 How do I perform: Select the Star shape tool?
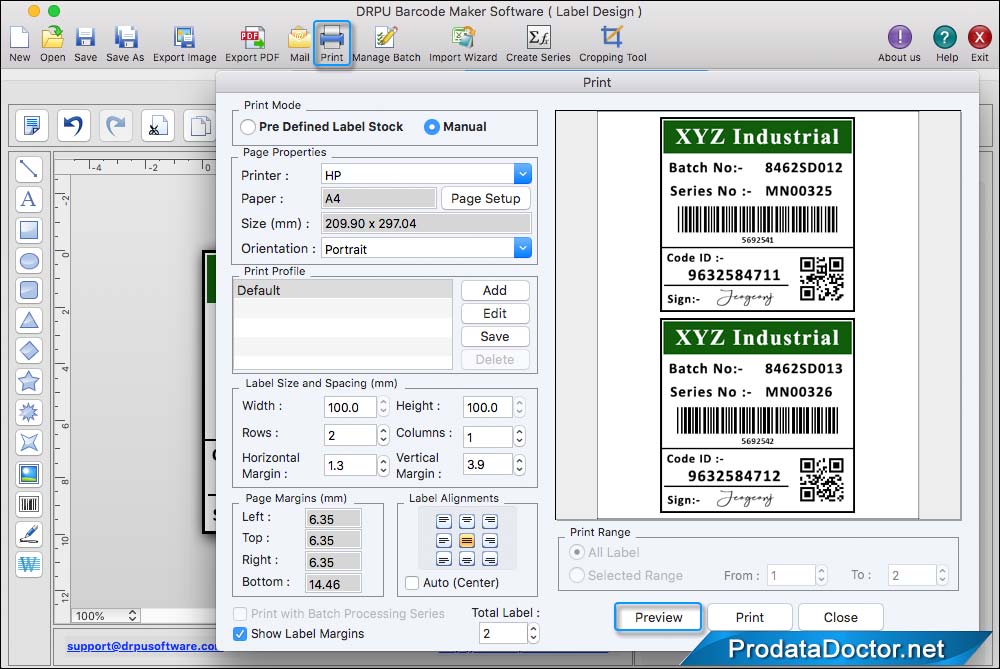29,381
